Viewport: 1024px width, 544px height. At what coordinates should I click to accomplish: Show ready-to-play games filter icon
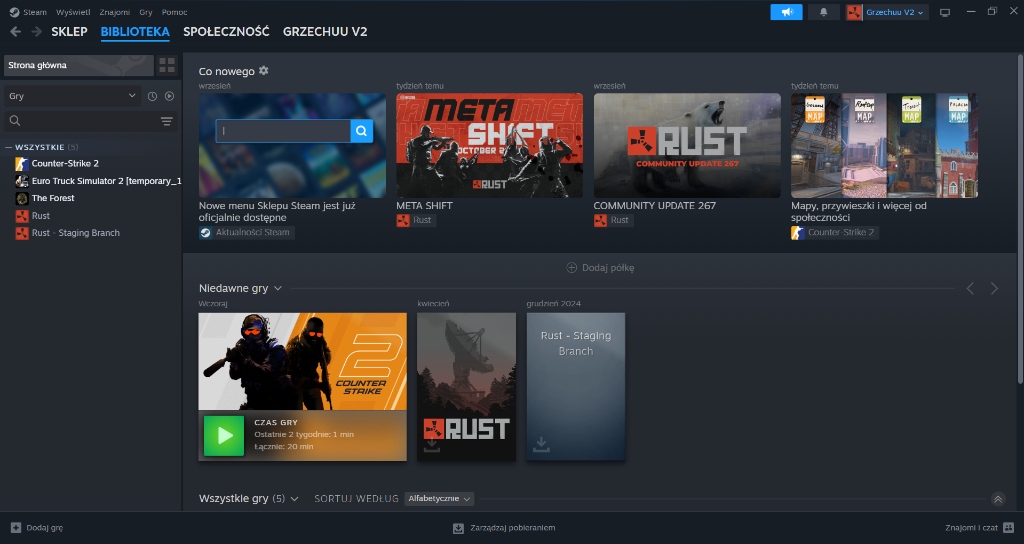pos(169,96)
